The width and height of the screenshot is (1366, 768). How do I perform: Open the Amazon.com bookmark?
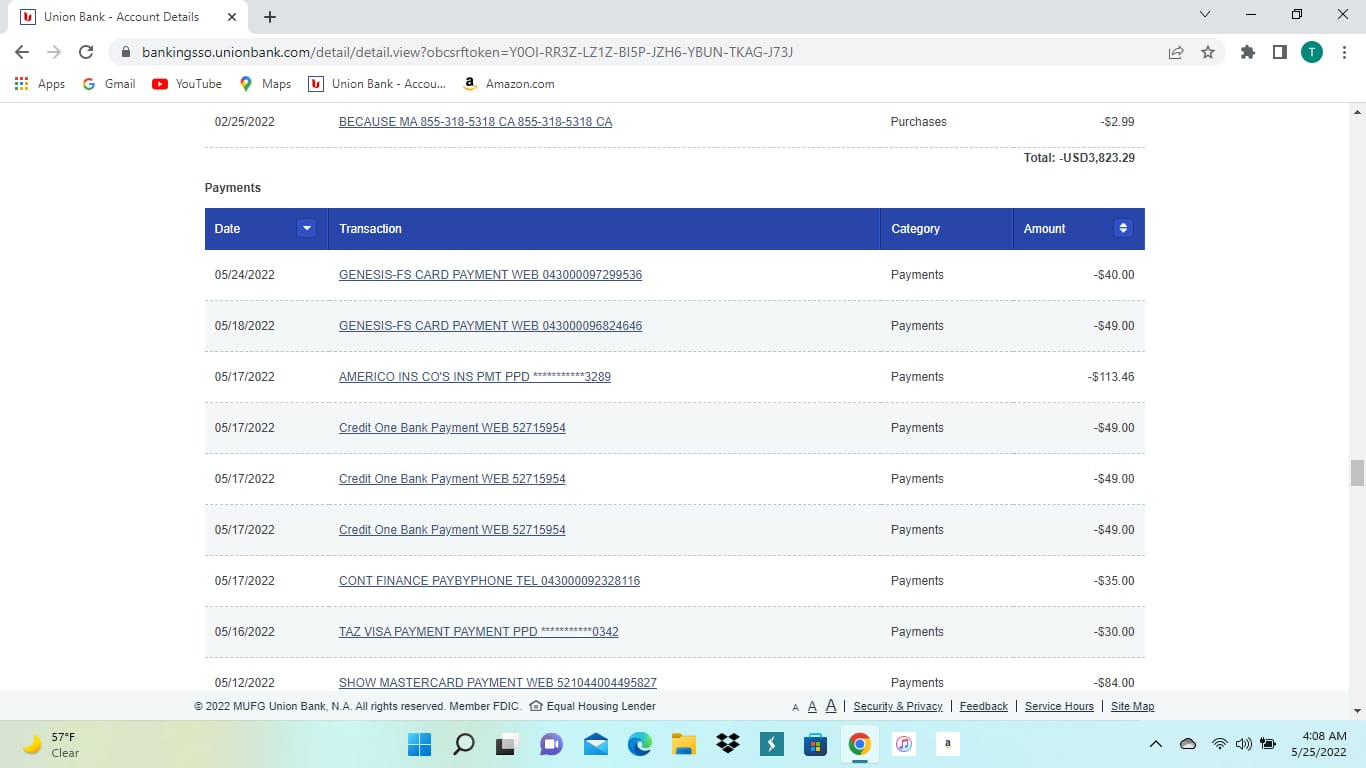509,84
